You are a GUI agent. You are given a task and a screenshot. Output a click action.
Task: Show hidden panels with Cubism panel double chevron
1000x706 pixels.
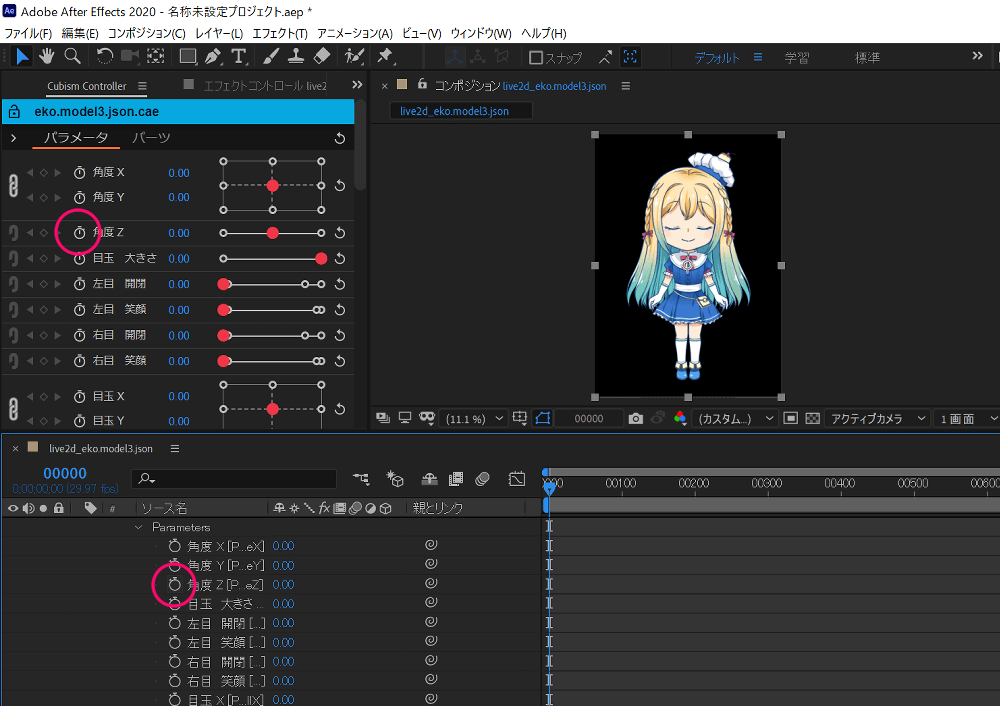pyautogui.click(x=357, y=85)
